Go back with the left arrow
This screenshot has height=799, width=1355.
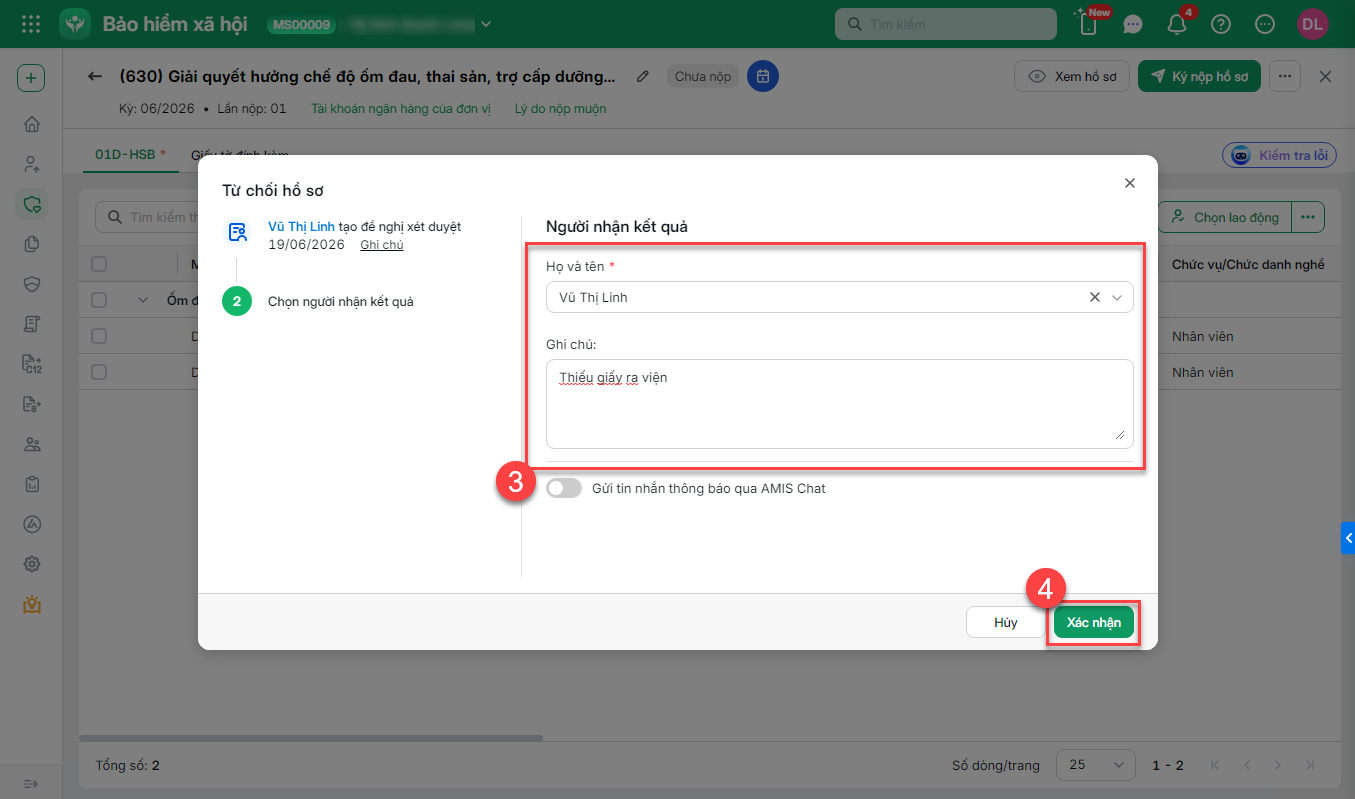[x=95, y=76]
